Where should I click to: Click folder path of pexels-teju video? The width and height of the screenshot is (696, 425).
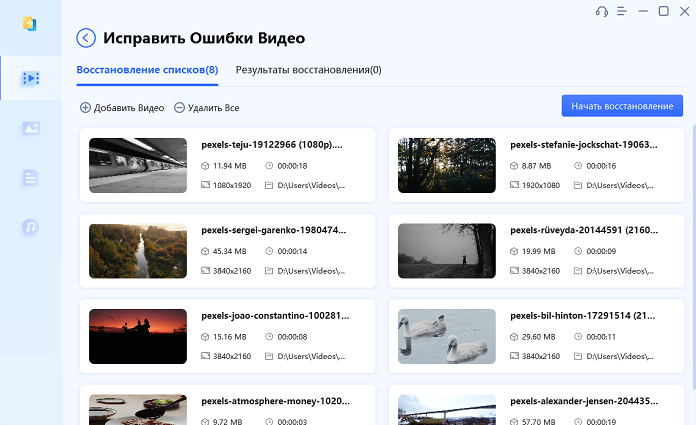click(x=311, y=185)
